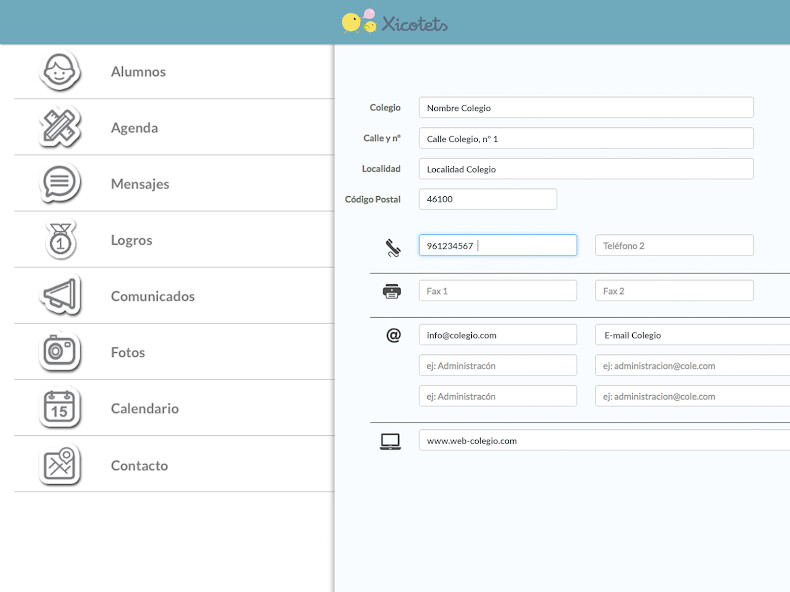Click the Calendario calendar icon

[x=59, y=408]
